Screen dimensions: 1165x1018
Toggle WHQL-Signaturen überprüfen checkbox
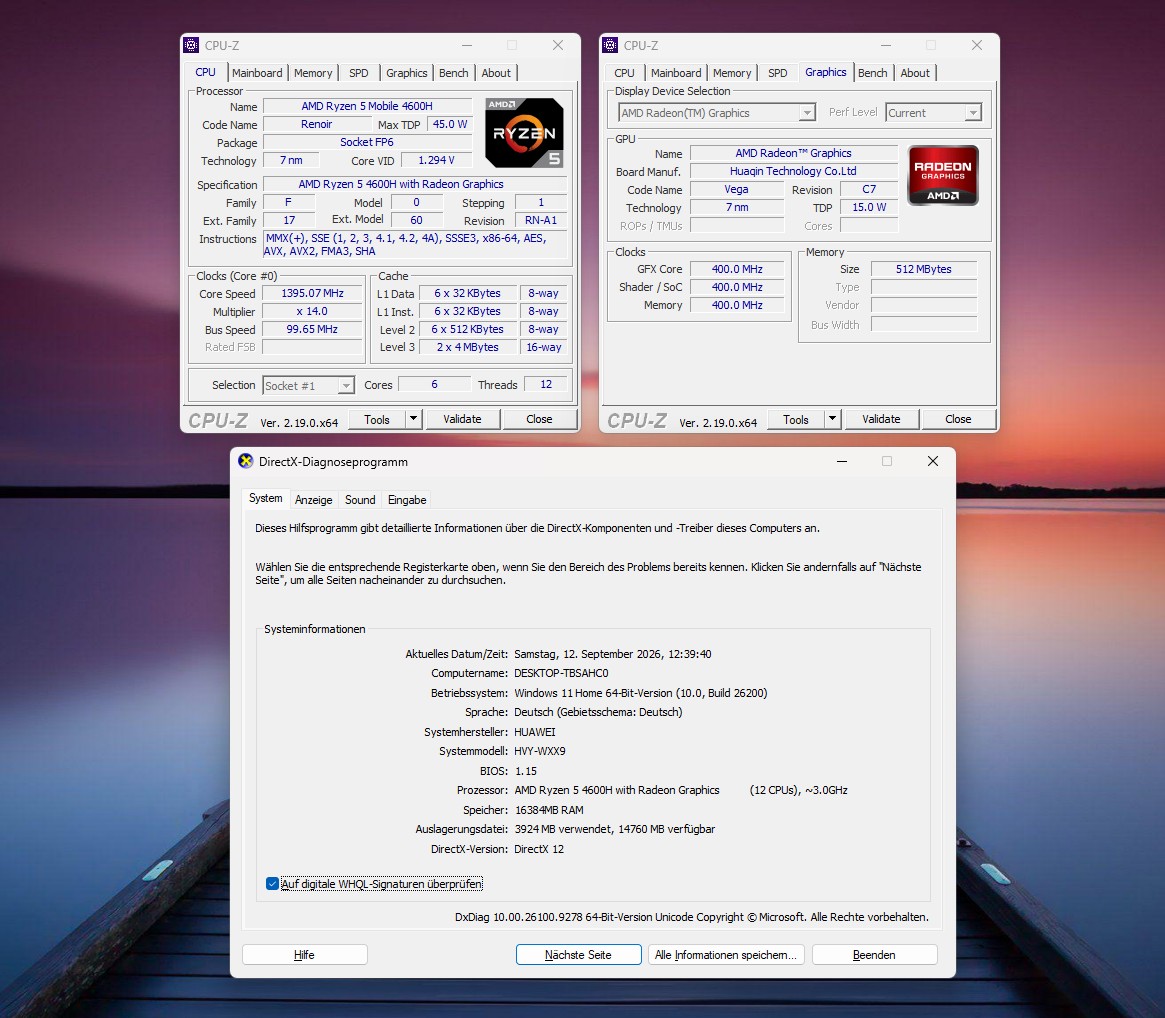(272, 884)
